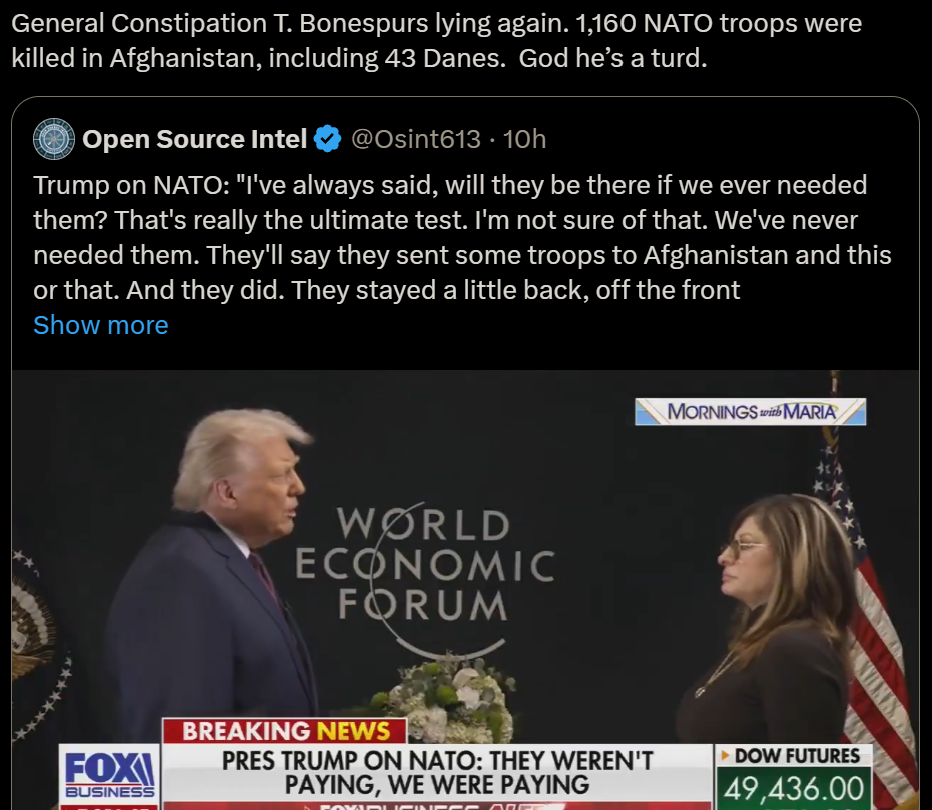
Task: Click the Mornings with Maria banner
Action: pos(750,411)
